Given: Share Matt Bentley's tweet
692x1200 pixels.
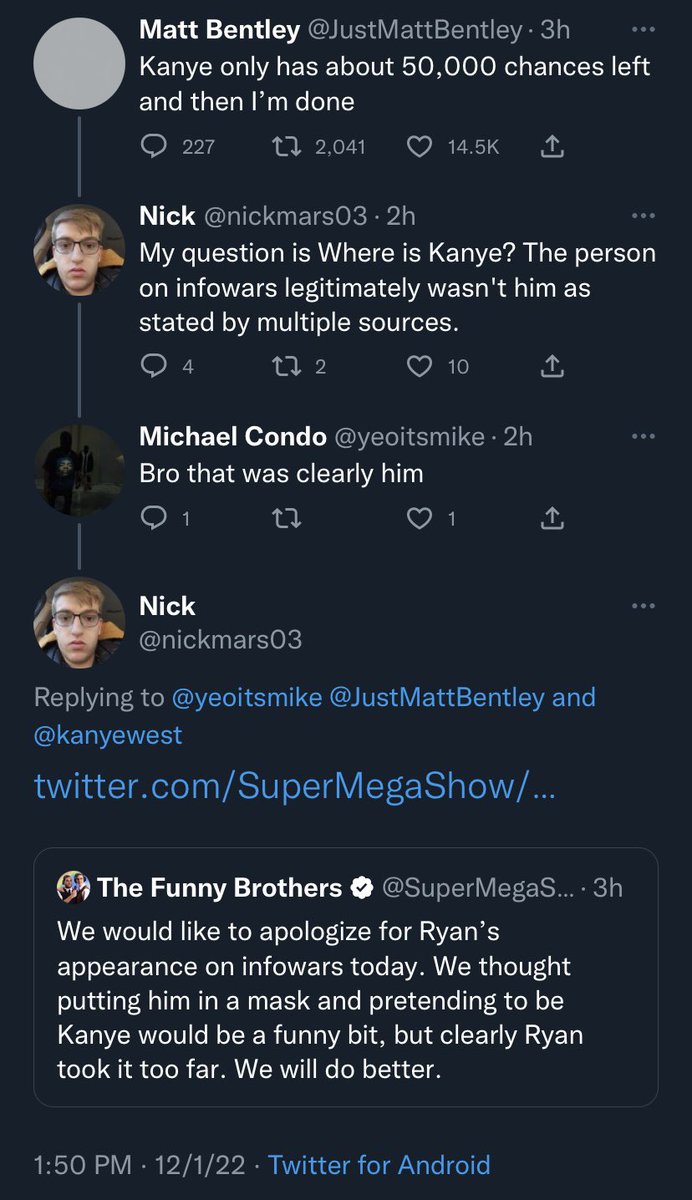Looking at the screenshot, I should pyautogui.click(x=552, y=147).
